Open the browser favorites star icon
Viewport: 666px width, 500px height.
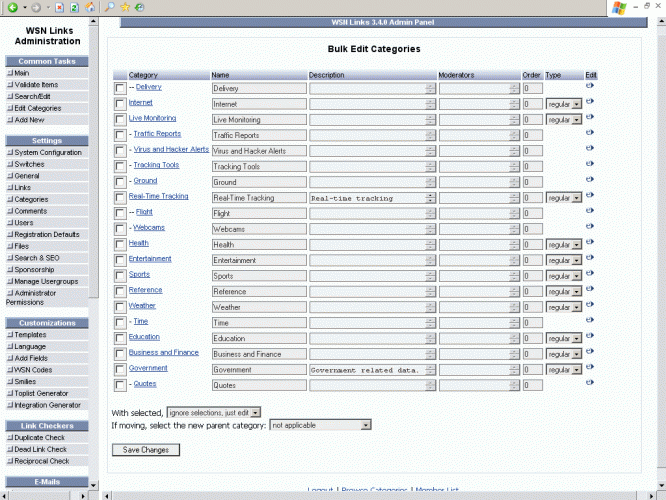pos(125,7)
